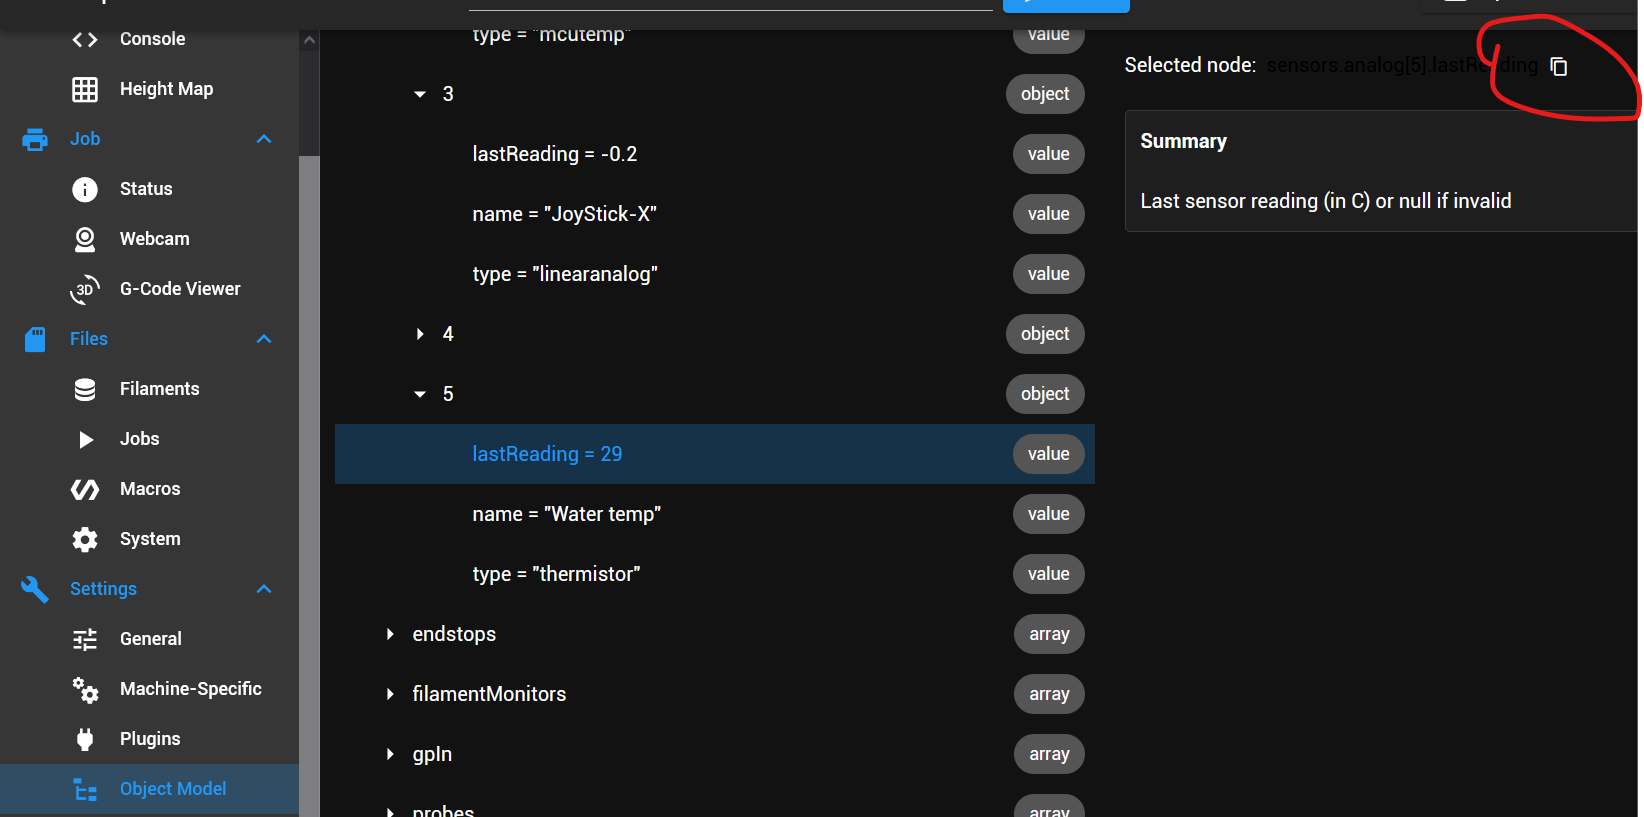The width and height of the screenshot is (1644, 817).
Task: Expand the endstops array node
Action: point(390,634)
